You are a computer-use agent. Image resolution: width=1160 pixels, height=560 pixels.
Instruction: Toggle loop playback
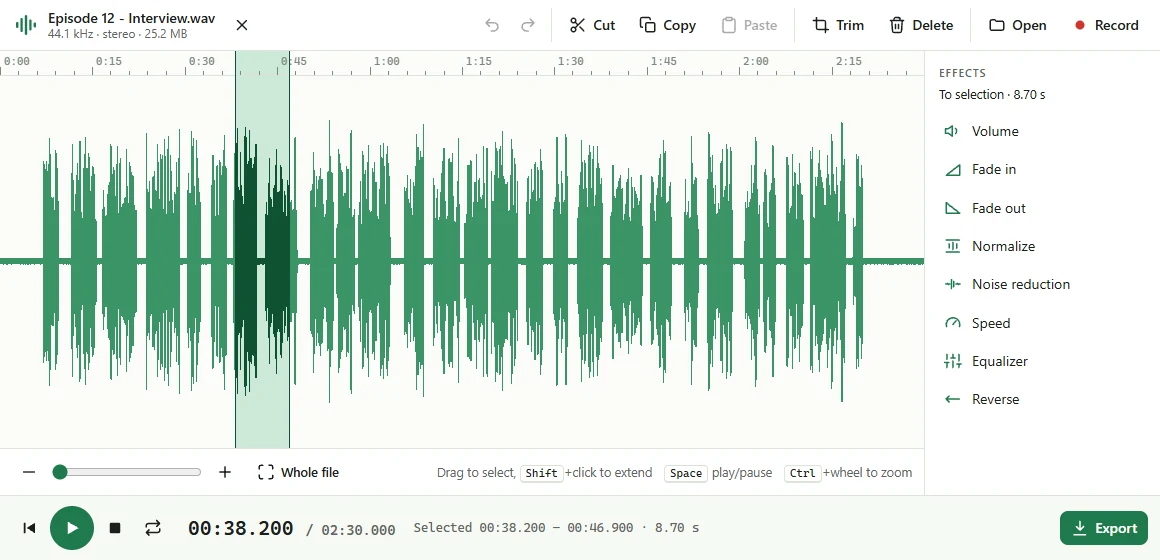tap(152, 528)
